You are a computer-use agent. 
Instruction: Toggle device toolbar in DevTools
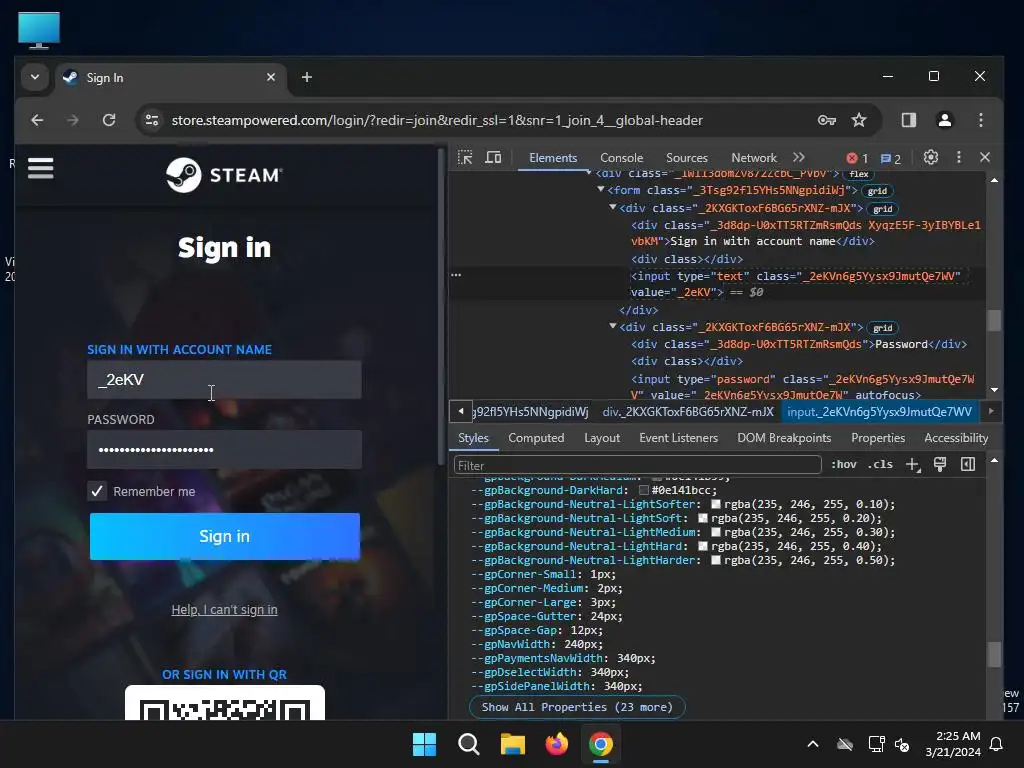[493, 157]
